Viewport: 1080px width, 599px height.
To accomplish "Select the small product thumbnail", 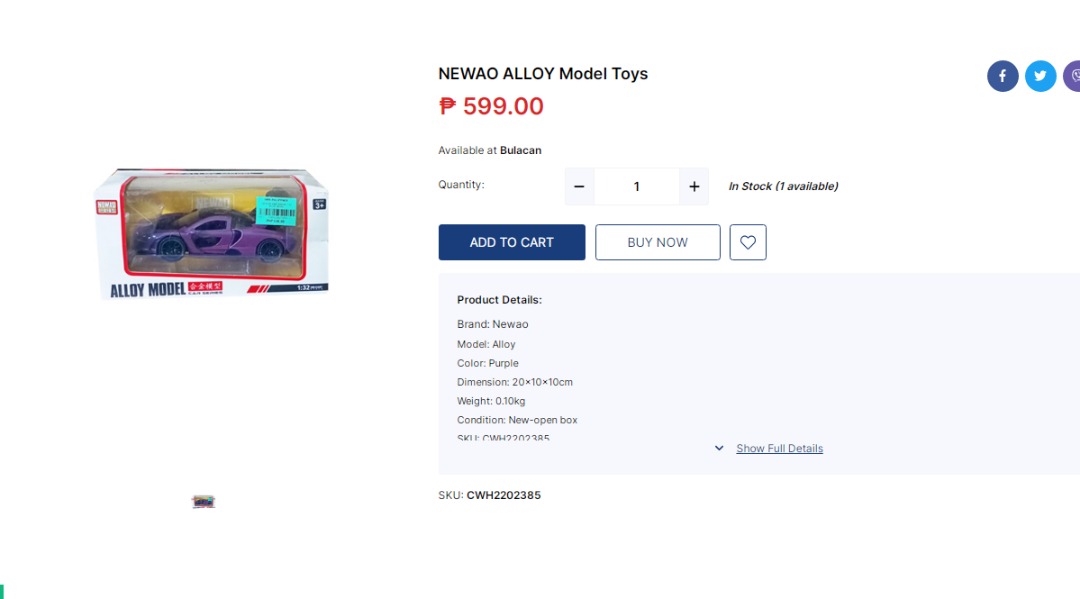I will coord(204,501).
